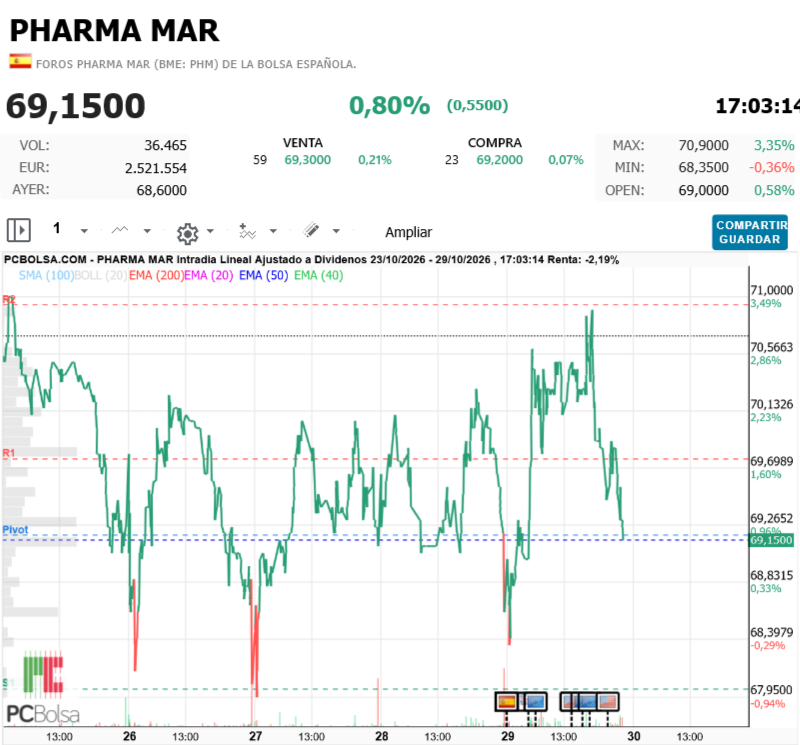Screen dimensions: 800x745
Task: Click the -0,36% MIN percentage
Action: [x=771, y=167]
